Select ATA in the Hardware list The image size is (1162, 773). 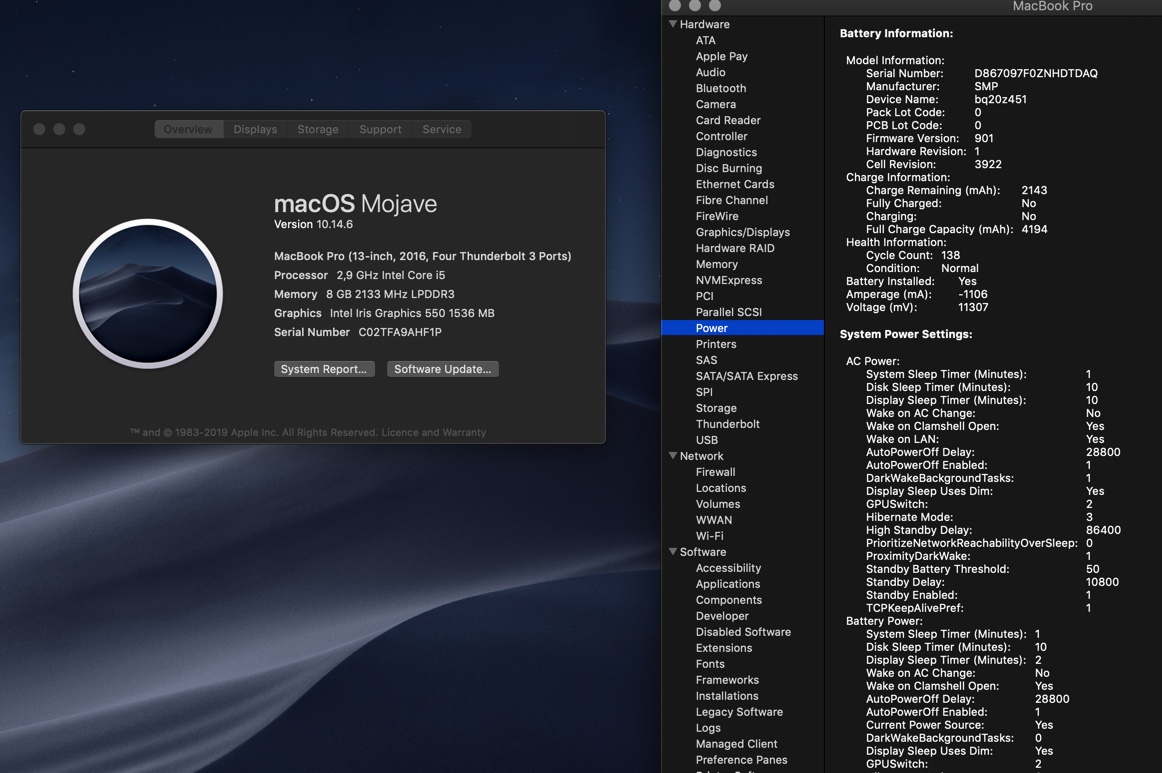click(x=706, y=40)
